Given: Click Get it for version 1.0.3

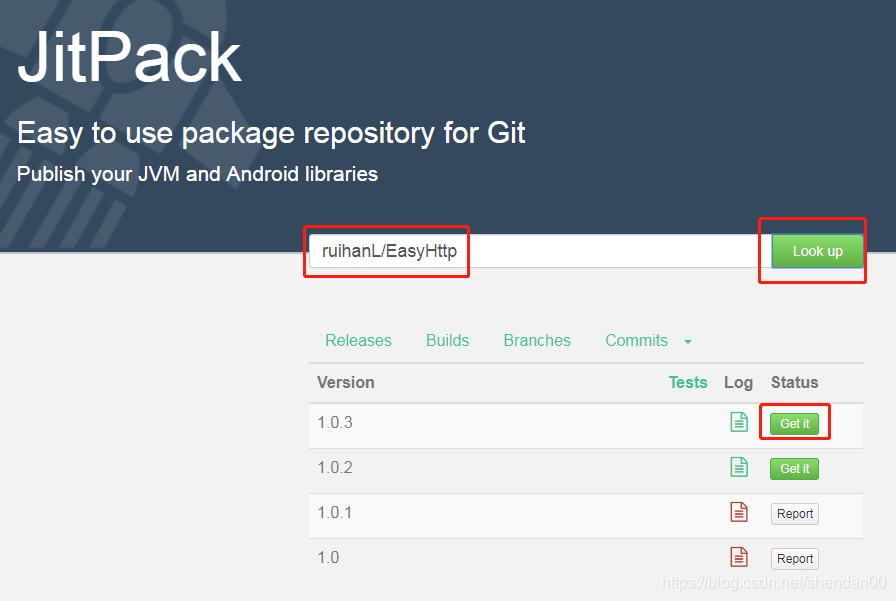Looking at the screenshot, I should pyautogui.click(x=795, y=422).
